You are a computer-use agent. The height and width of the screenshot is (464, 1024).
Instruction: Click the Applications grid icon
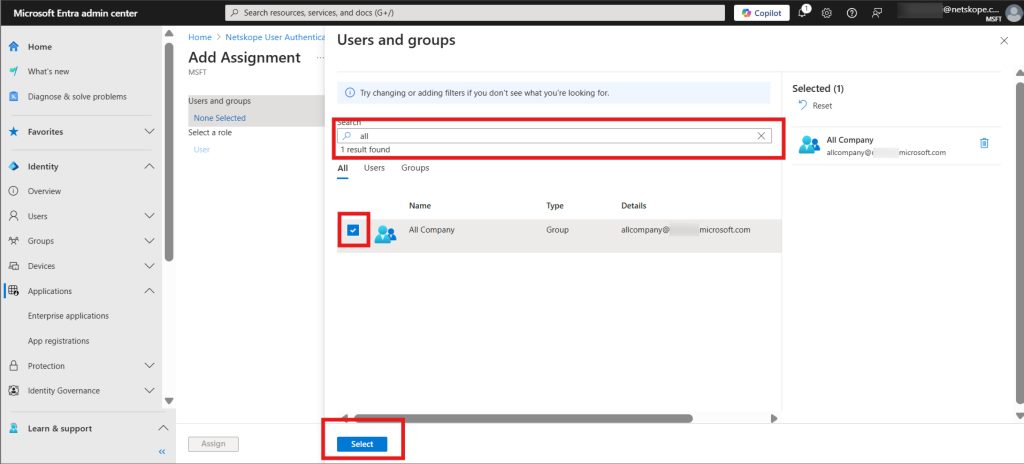13,291
